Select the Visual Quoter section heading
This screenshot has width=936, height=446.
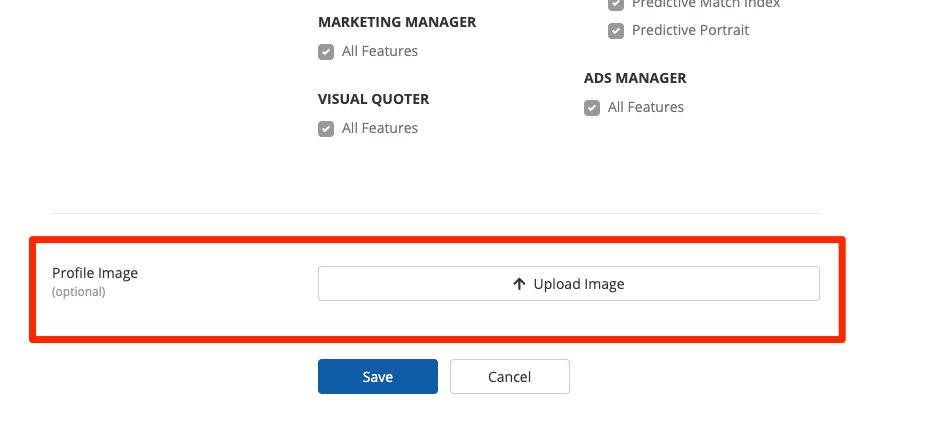click(373, 99)
